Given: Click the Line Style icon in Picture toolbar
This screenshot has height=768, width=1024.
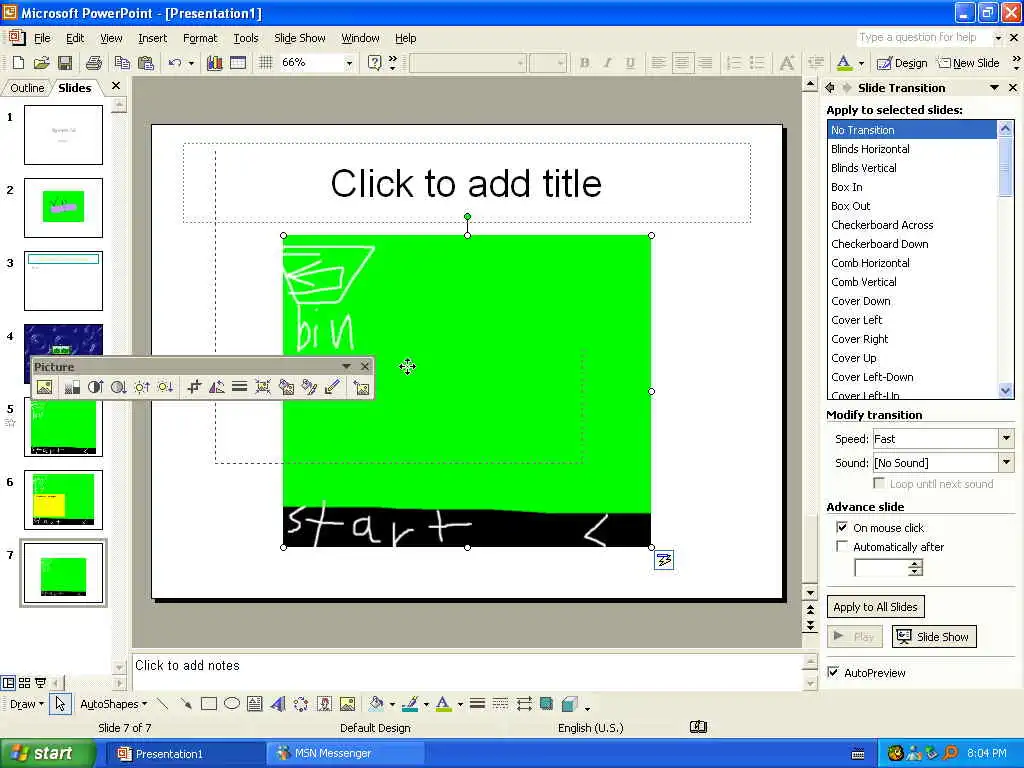Looking at the screenshot, I should pyautogui.click(x=240, y=387).
